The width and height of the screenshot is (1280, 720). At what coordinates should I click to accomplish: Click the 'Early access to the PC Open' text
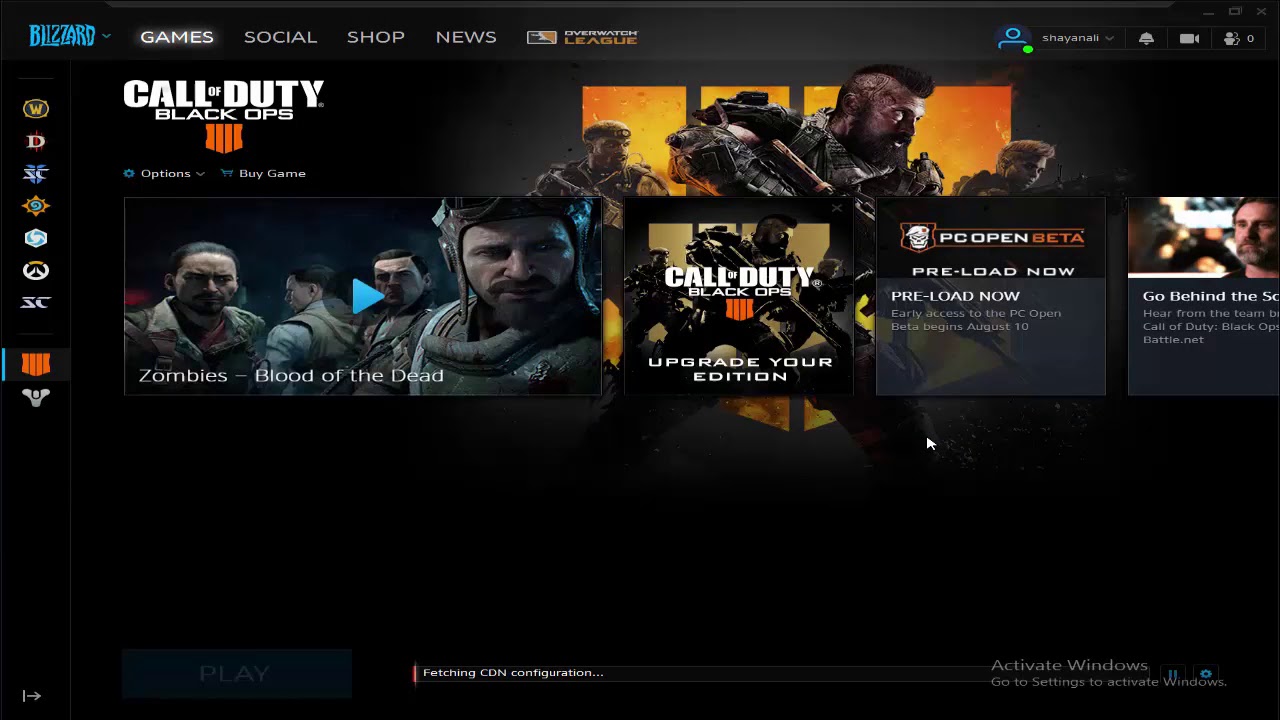[976, 313]
